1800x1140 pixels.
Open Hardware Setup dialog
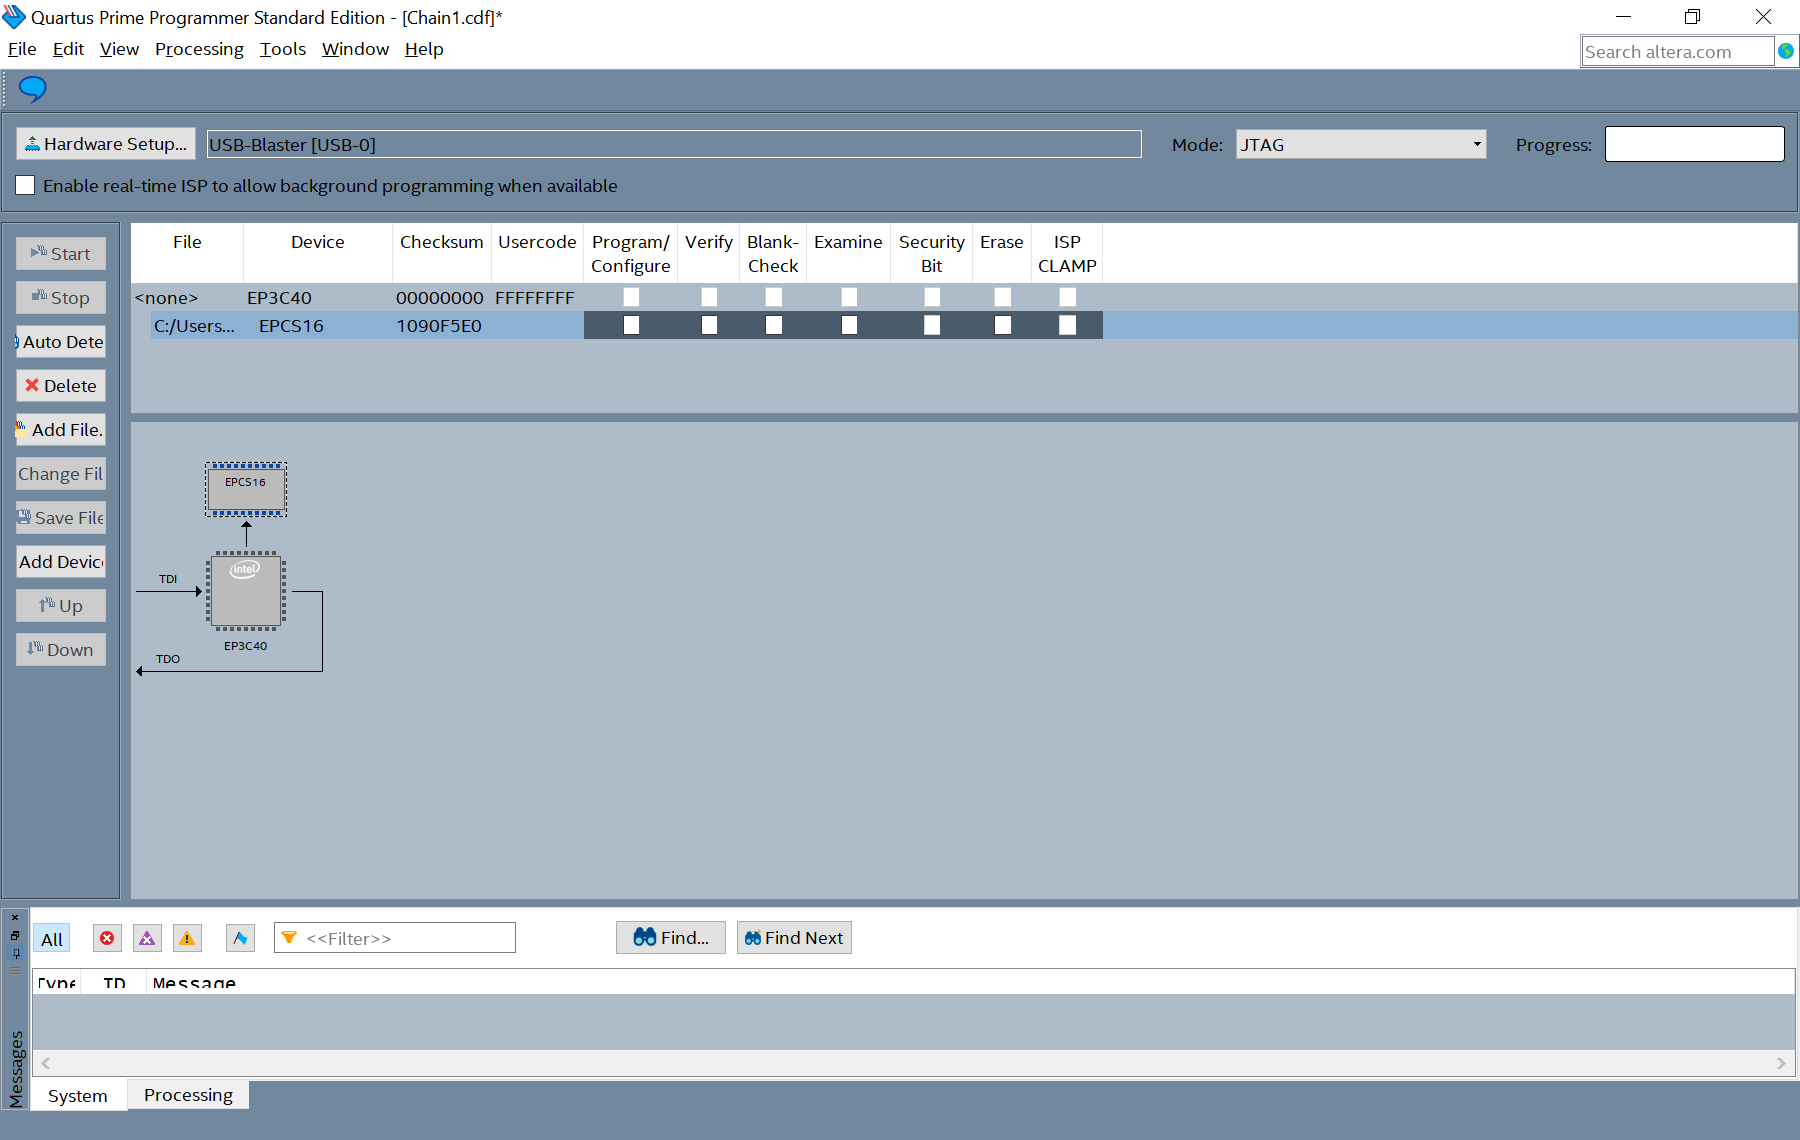pos(106,144)
